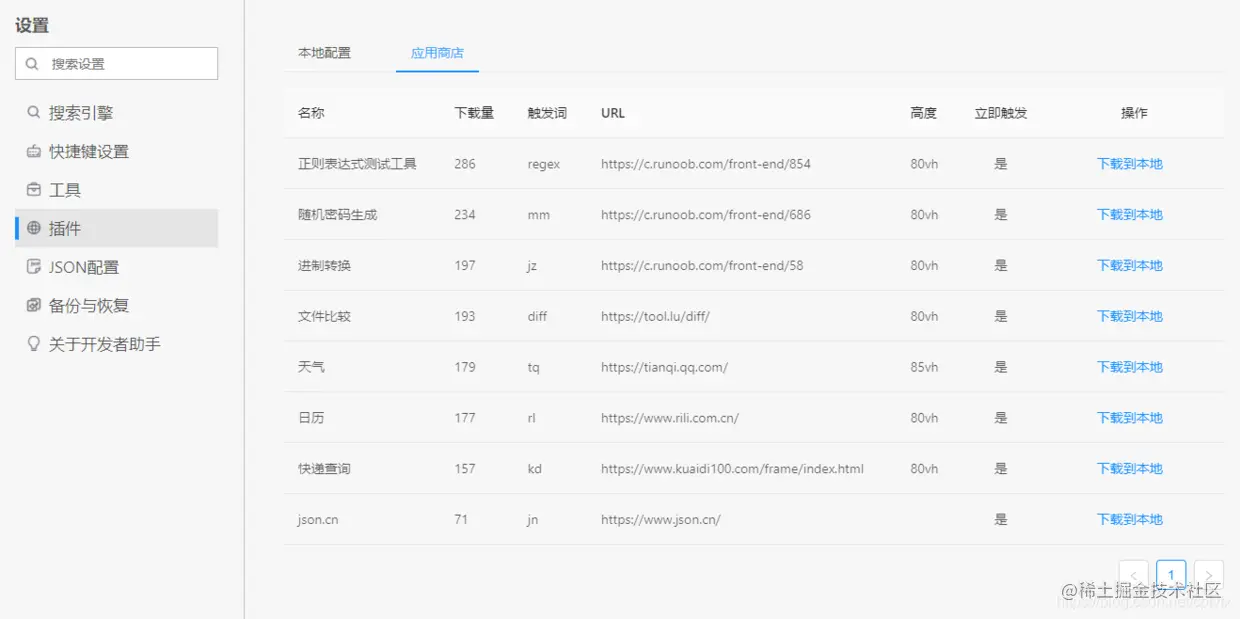The width and height of the screenshot is (1240, 619).
Task: Click the 插件 globe icon
Action: coord(34,228)
